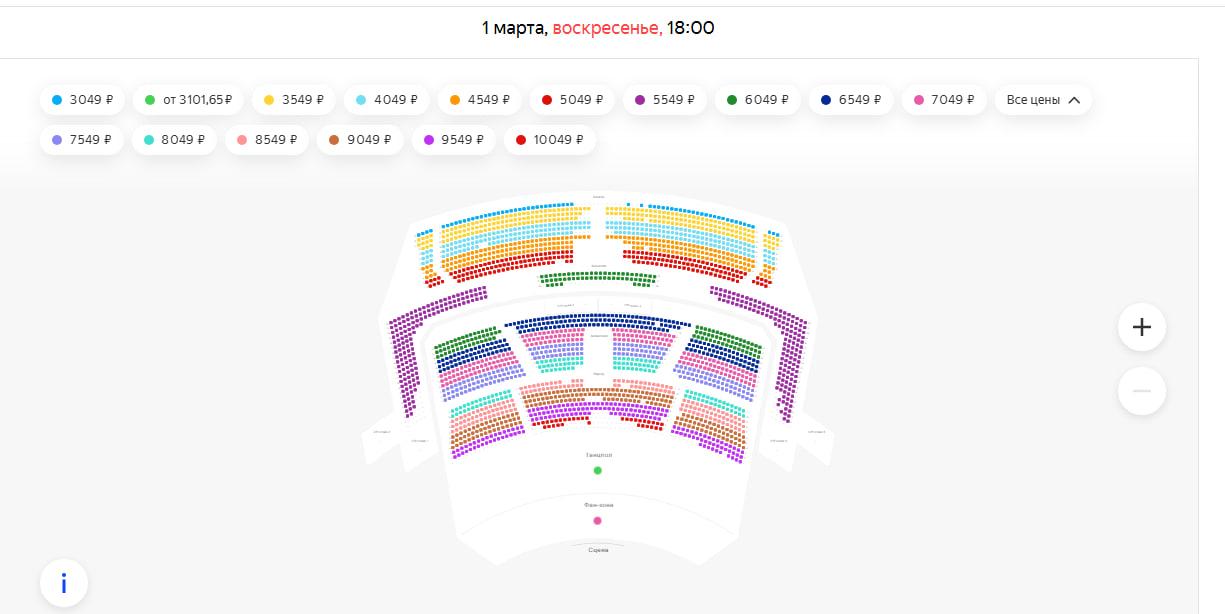1225x614 pixels.
Task: Pick the 6549 ₽ price chip
Action: [x=850, y=100]
